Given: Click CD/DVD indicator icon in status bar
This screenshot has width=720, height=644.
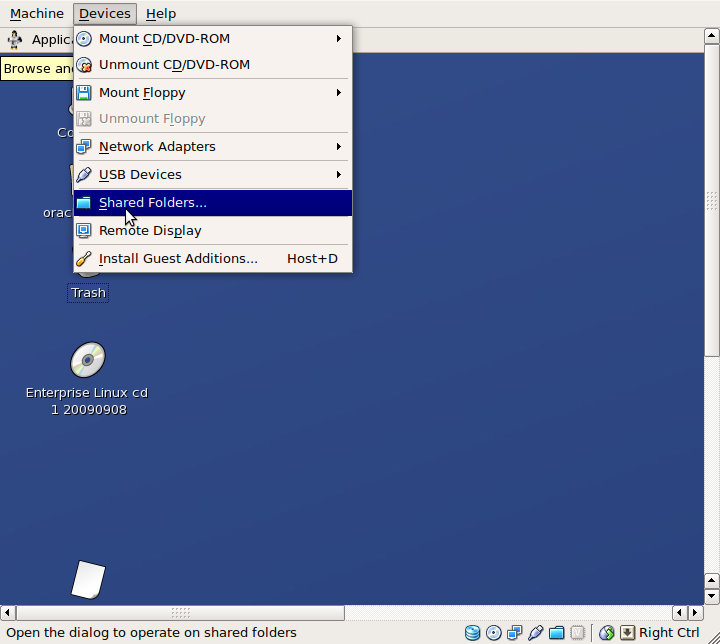Looking at the screenshot, I should [x=494, y=633].
